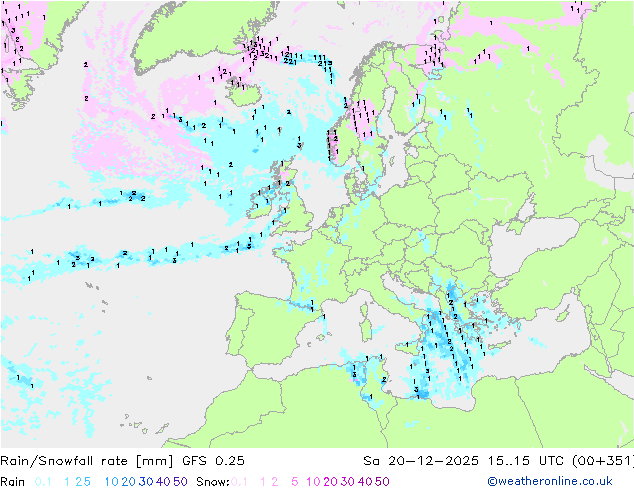Select the rain 0.1 legend value
This screenshot has width=634, height=490.
click(43, 482)
